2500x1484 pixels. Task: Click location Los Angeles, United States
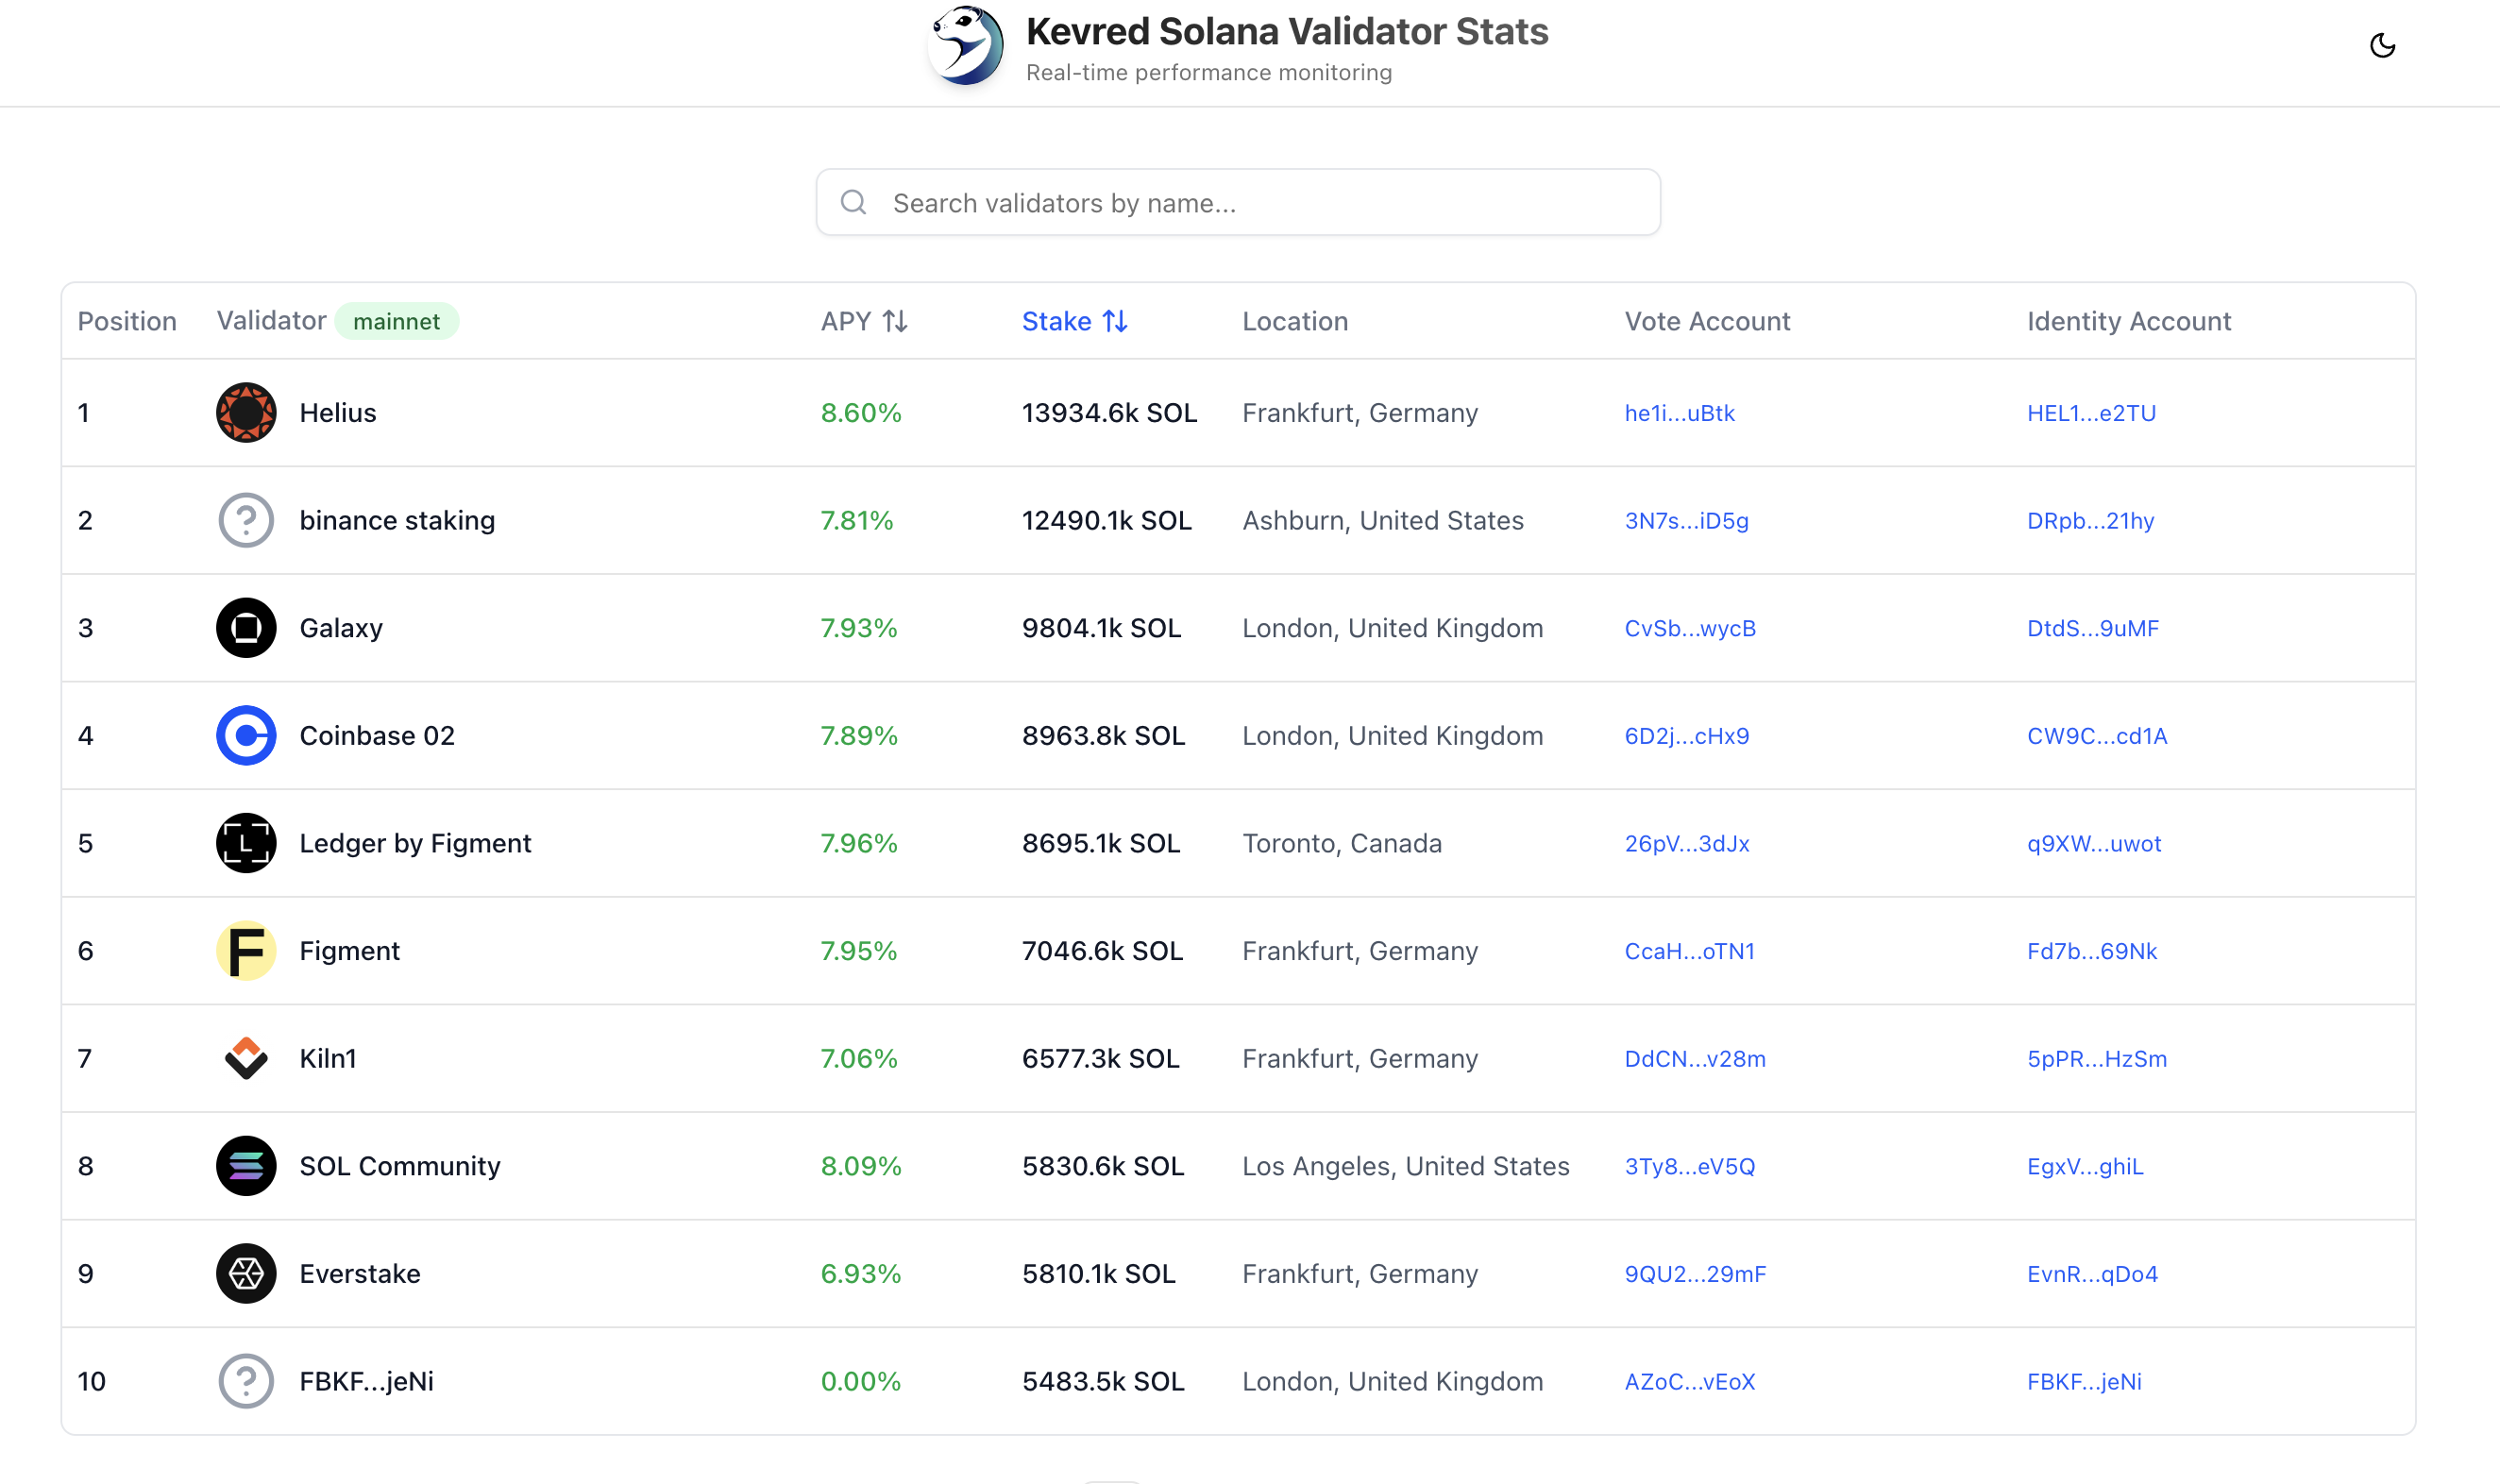[1405, 1166]
